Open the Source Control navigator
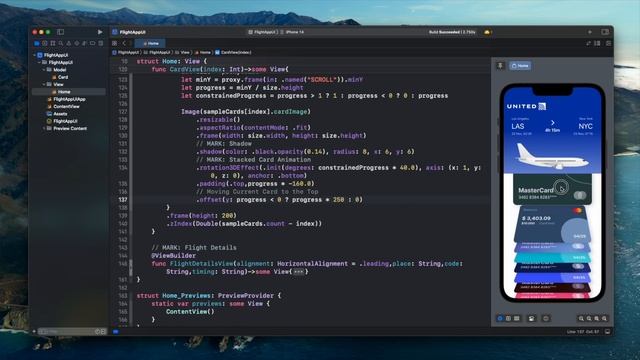Image resolution: width=640 pixels, height=360 pixels. pos(44,43)
